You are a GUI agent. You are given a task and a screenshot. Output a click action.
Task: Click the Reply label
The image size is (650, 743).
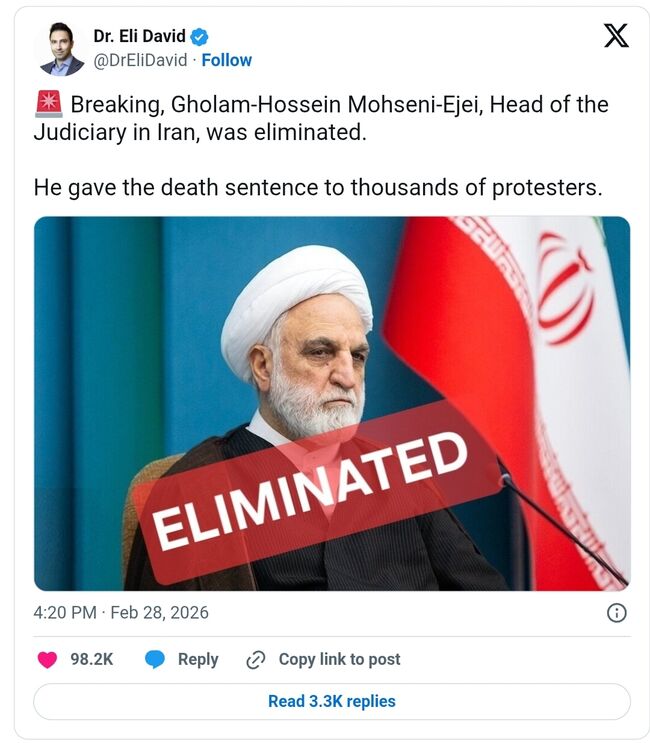pyautogui.click(x=198, y=660)
